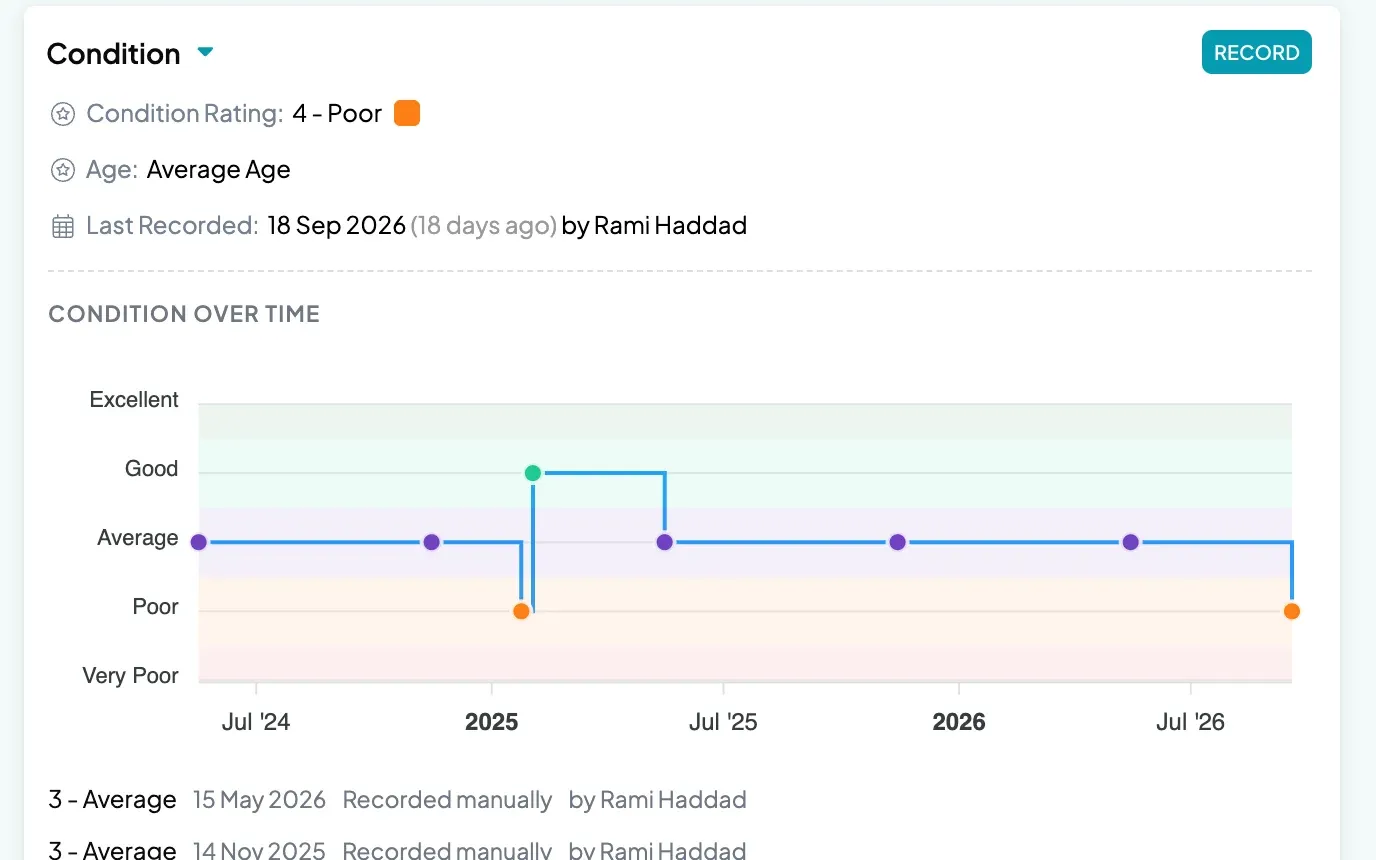Click "Recorded manually" in the 15 May 2026 row
This screenshot has width=1376, height=860.
[447, 800]
